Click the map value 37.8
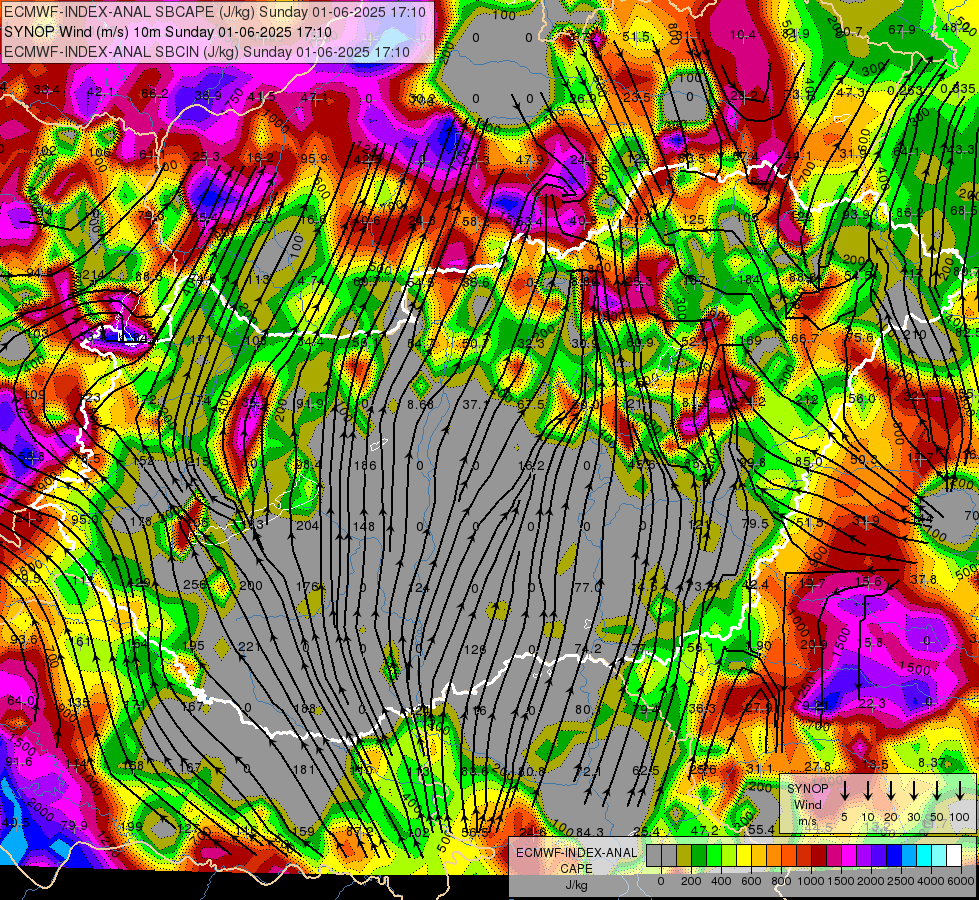 [923, 579]
